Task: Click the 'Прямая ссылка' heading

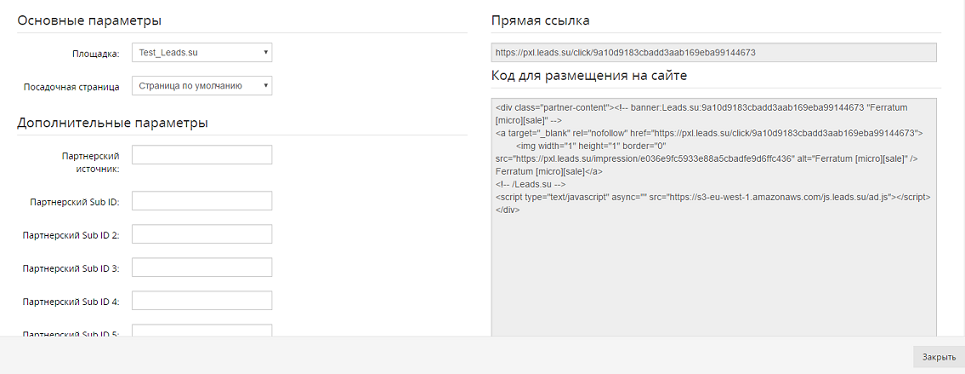Action: click(540, 20)
